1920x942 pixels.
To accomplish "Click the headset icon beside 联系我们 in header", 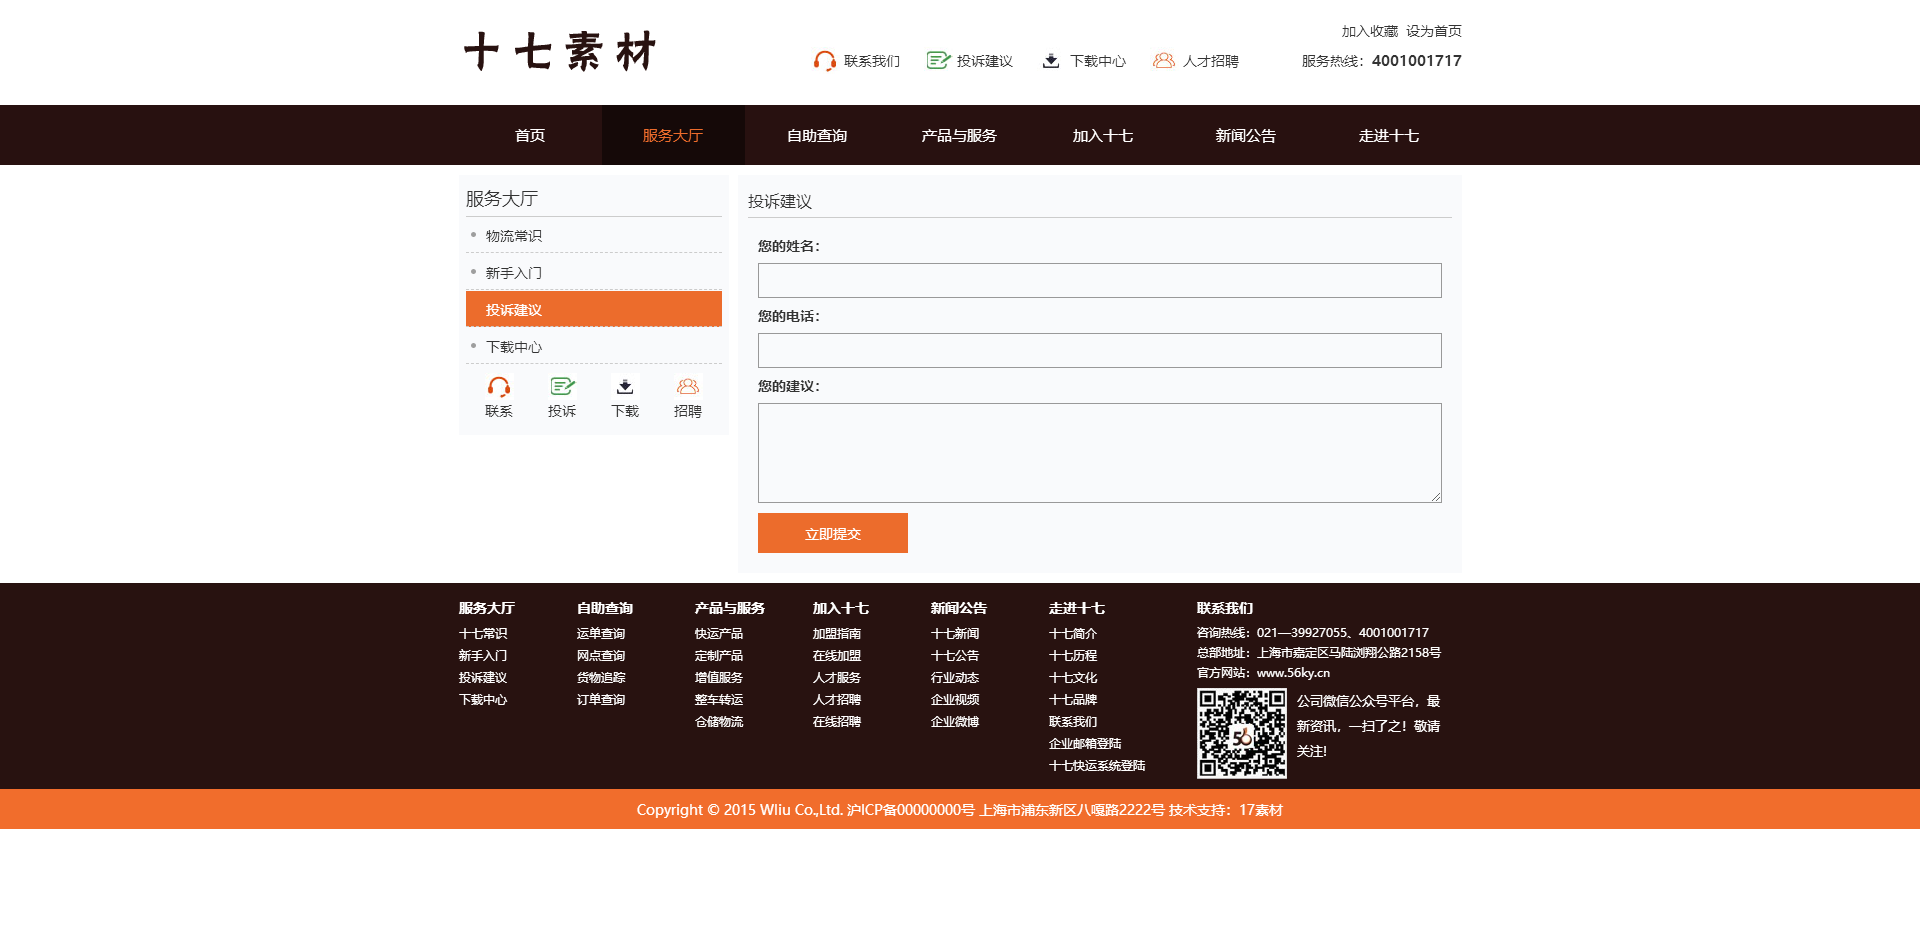I will click(824, 61).
